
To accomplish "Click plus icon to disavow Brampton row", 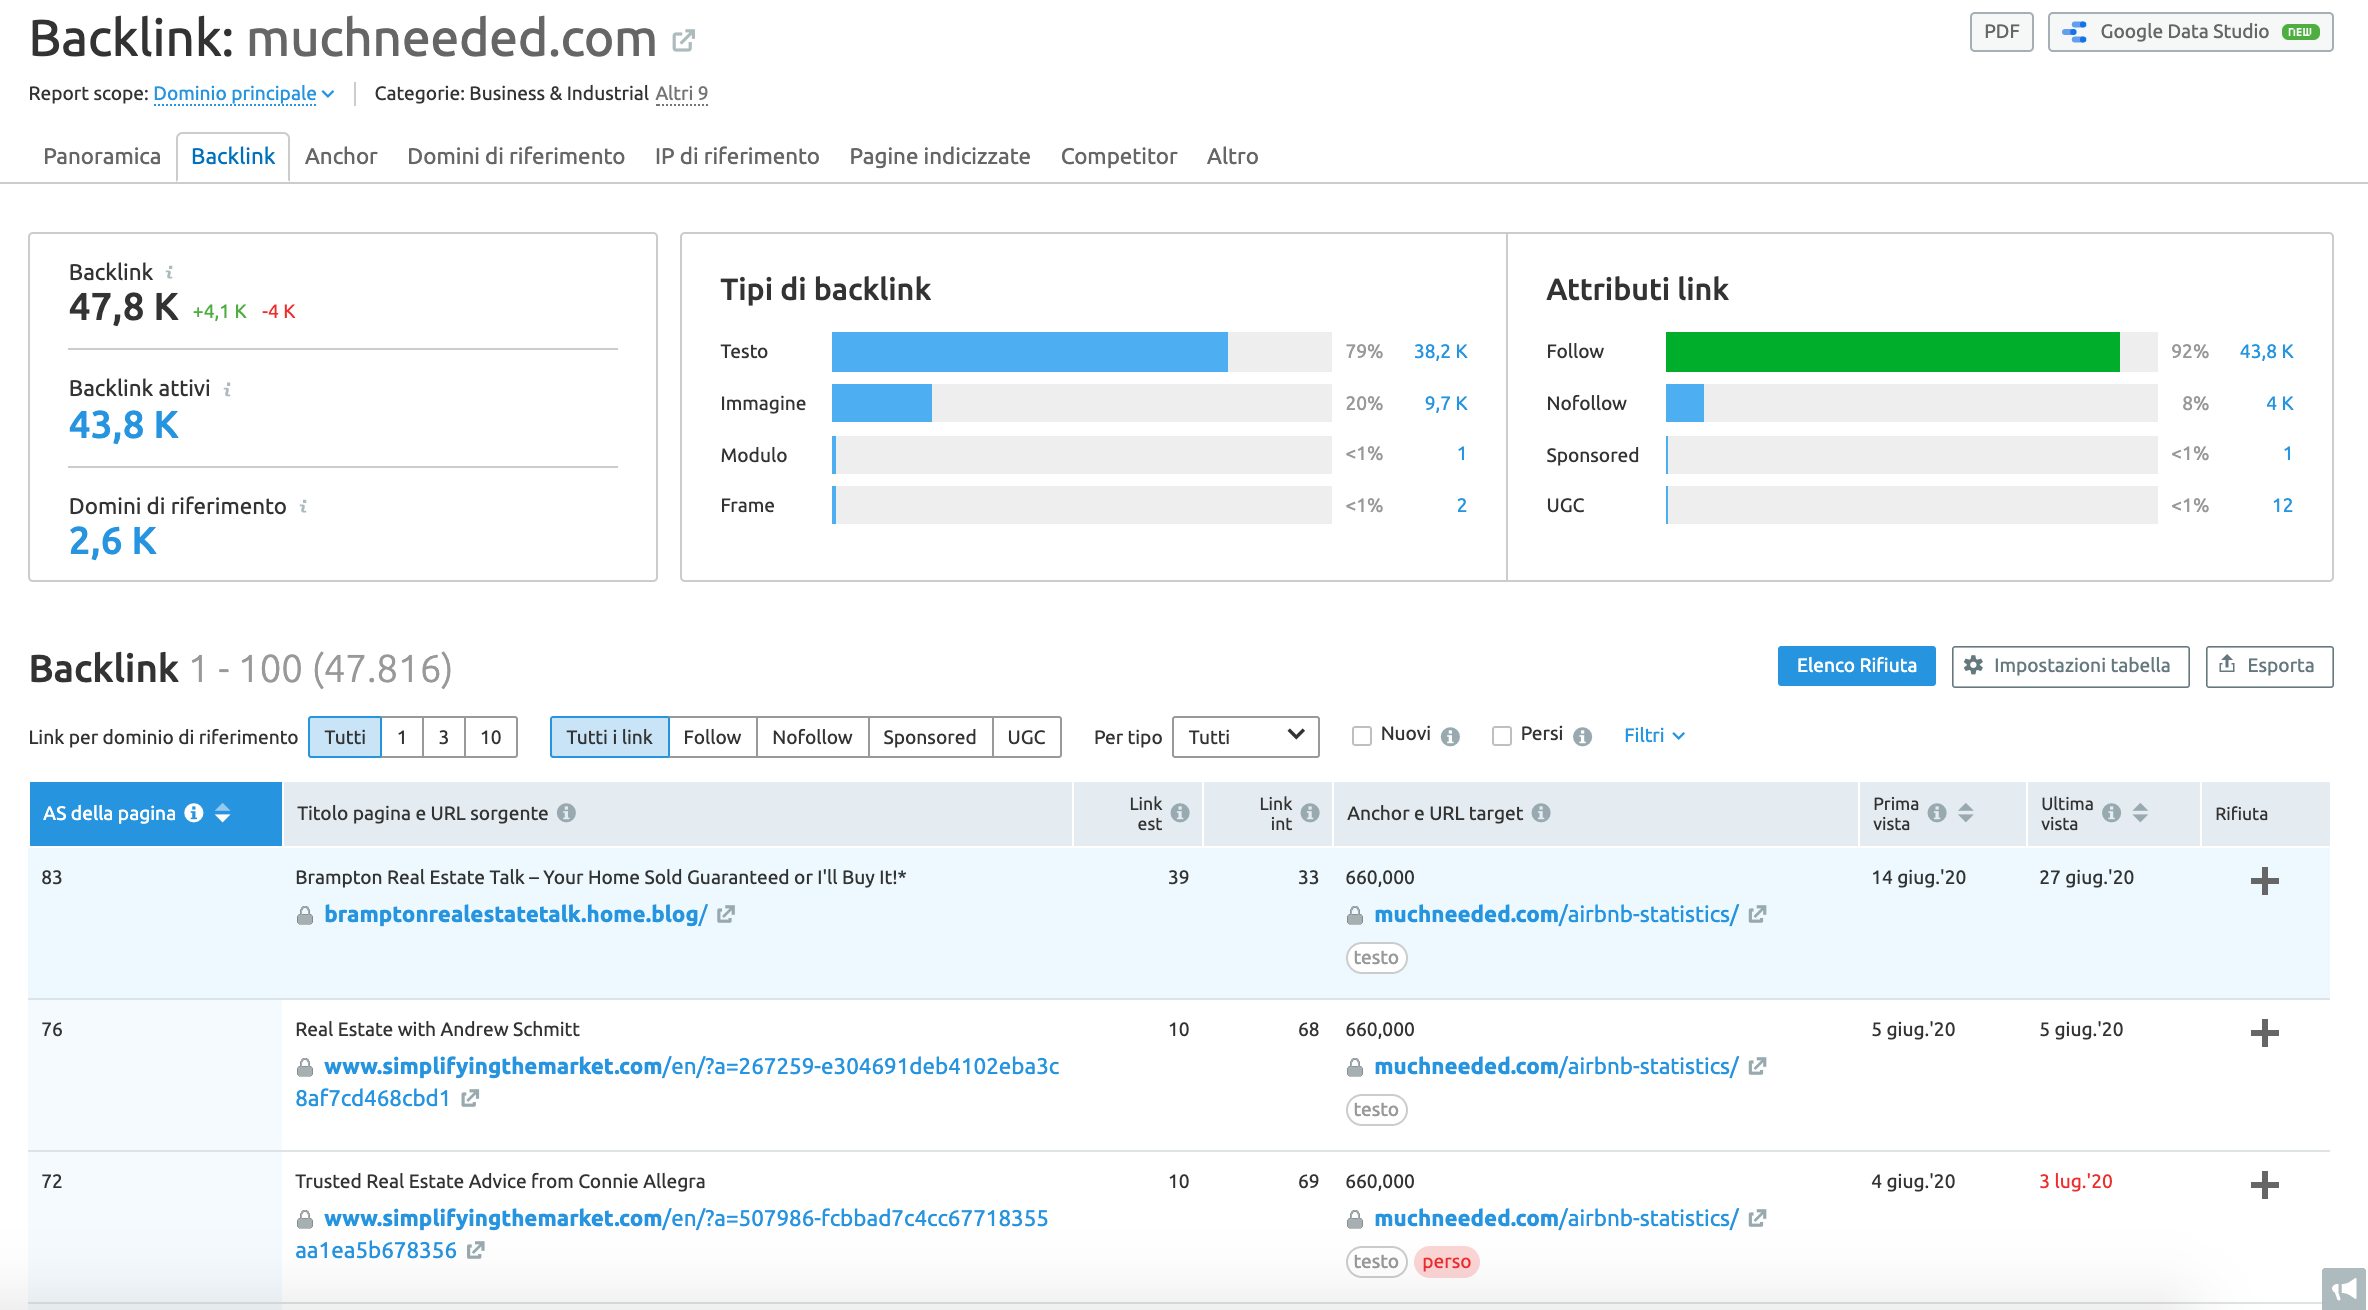I will click(x=2264, y=881).
